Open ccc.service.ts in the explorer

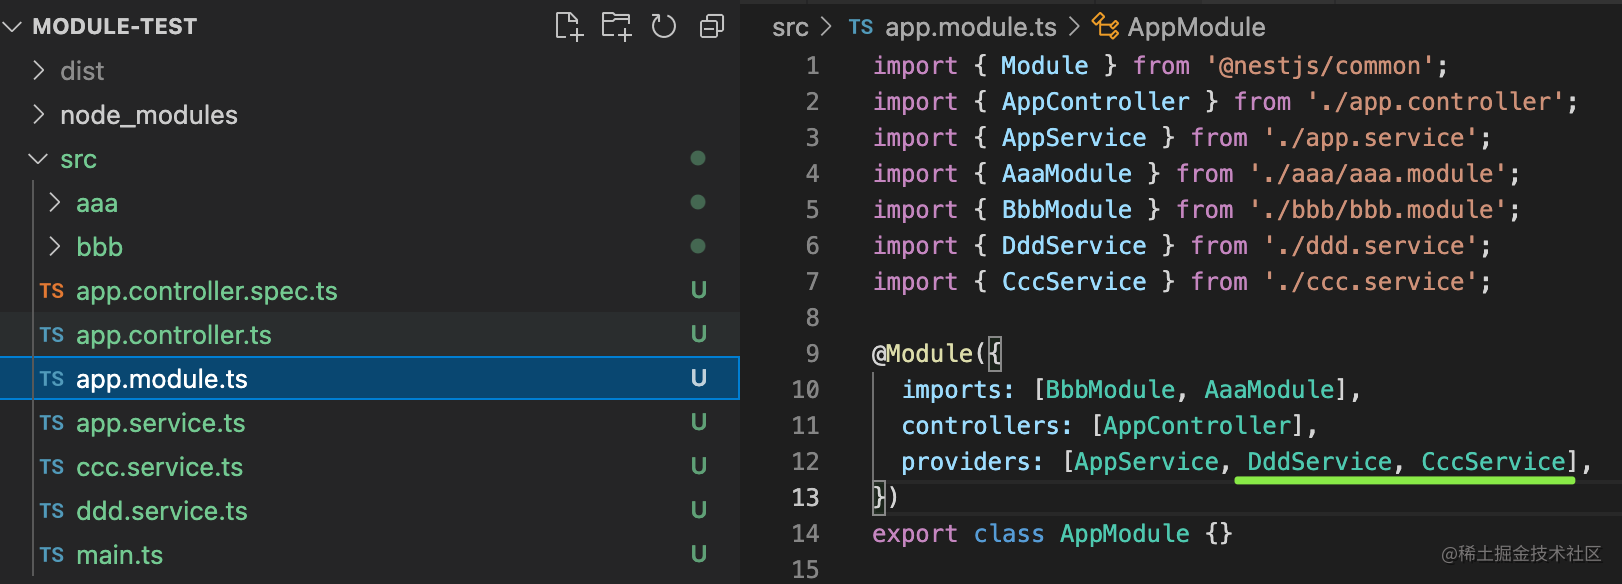point(159,467)
